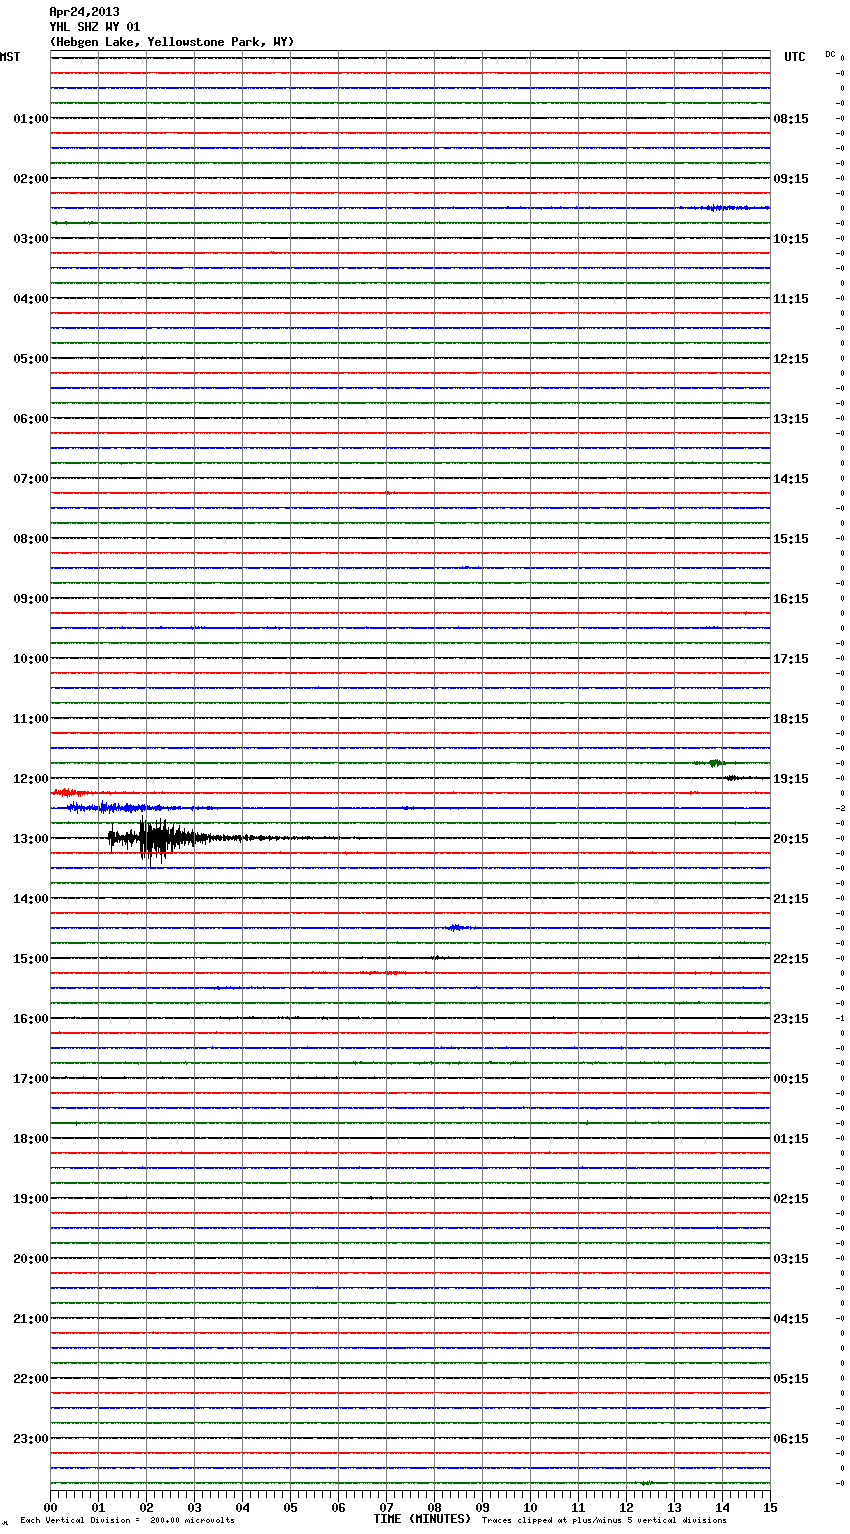Click the green event near minute 14 before 12:00
The height and width of the screenshot is (1534, 850).
(x=713, y=763)
